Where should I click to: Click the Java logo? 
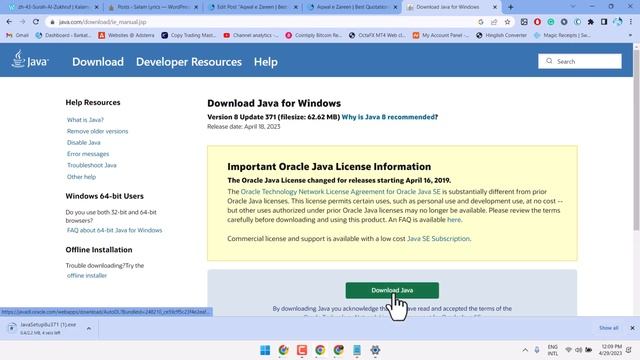29,60
